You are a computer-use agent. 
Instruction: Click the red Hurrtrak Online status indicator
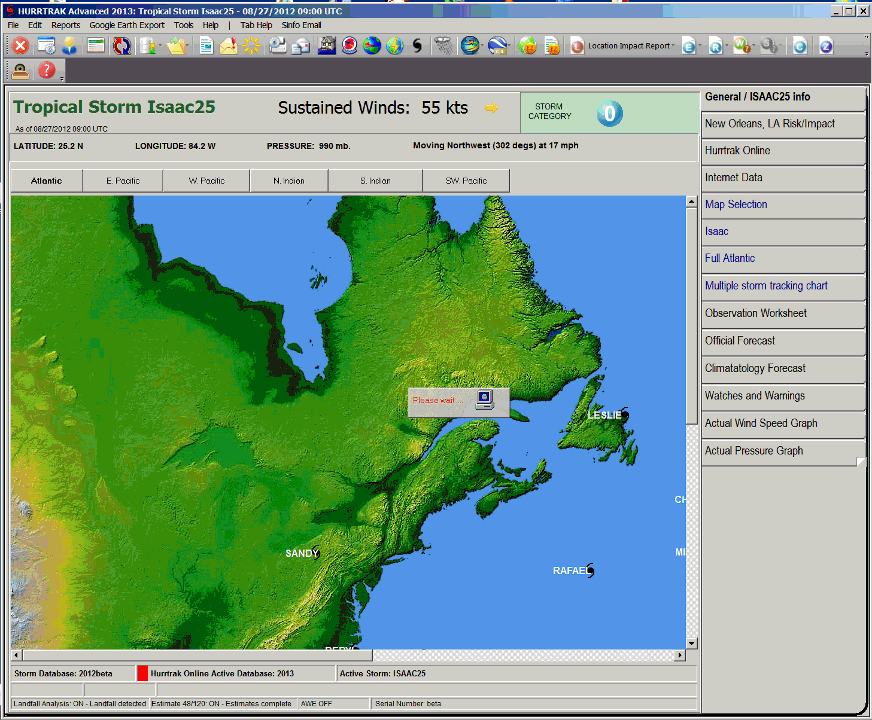coord(142,674)
